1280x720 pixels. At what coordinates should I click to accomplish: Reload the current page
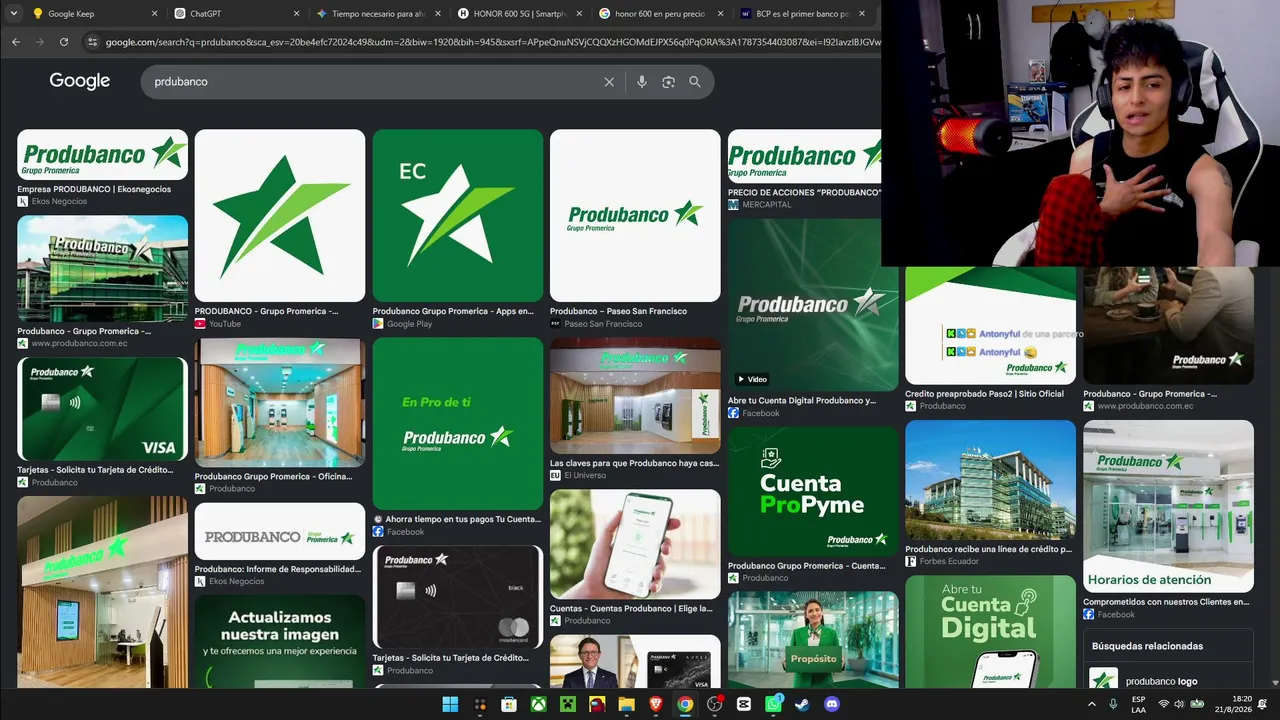click(64, 42)
